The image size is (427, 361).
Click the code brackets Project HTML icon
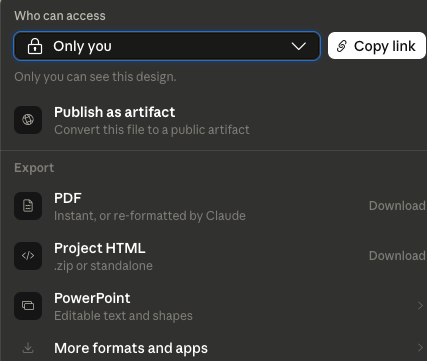pos(28,256)
